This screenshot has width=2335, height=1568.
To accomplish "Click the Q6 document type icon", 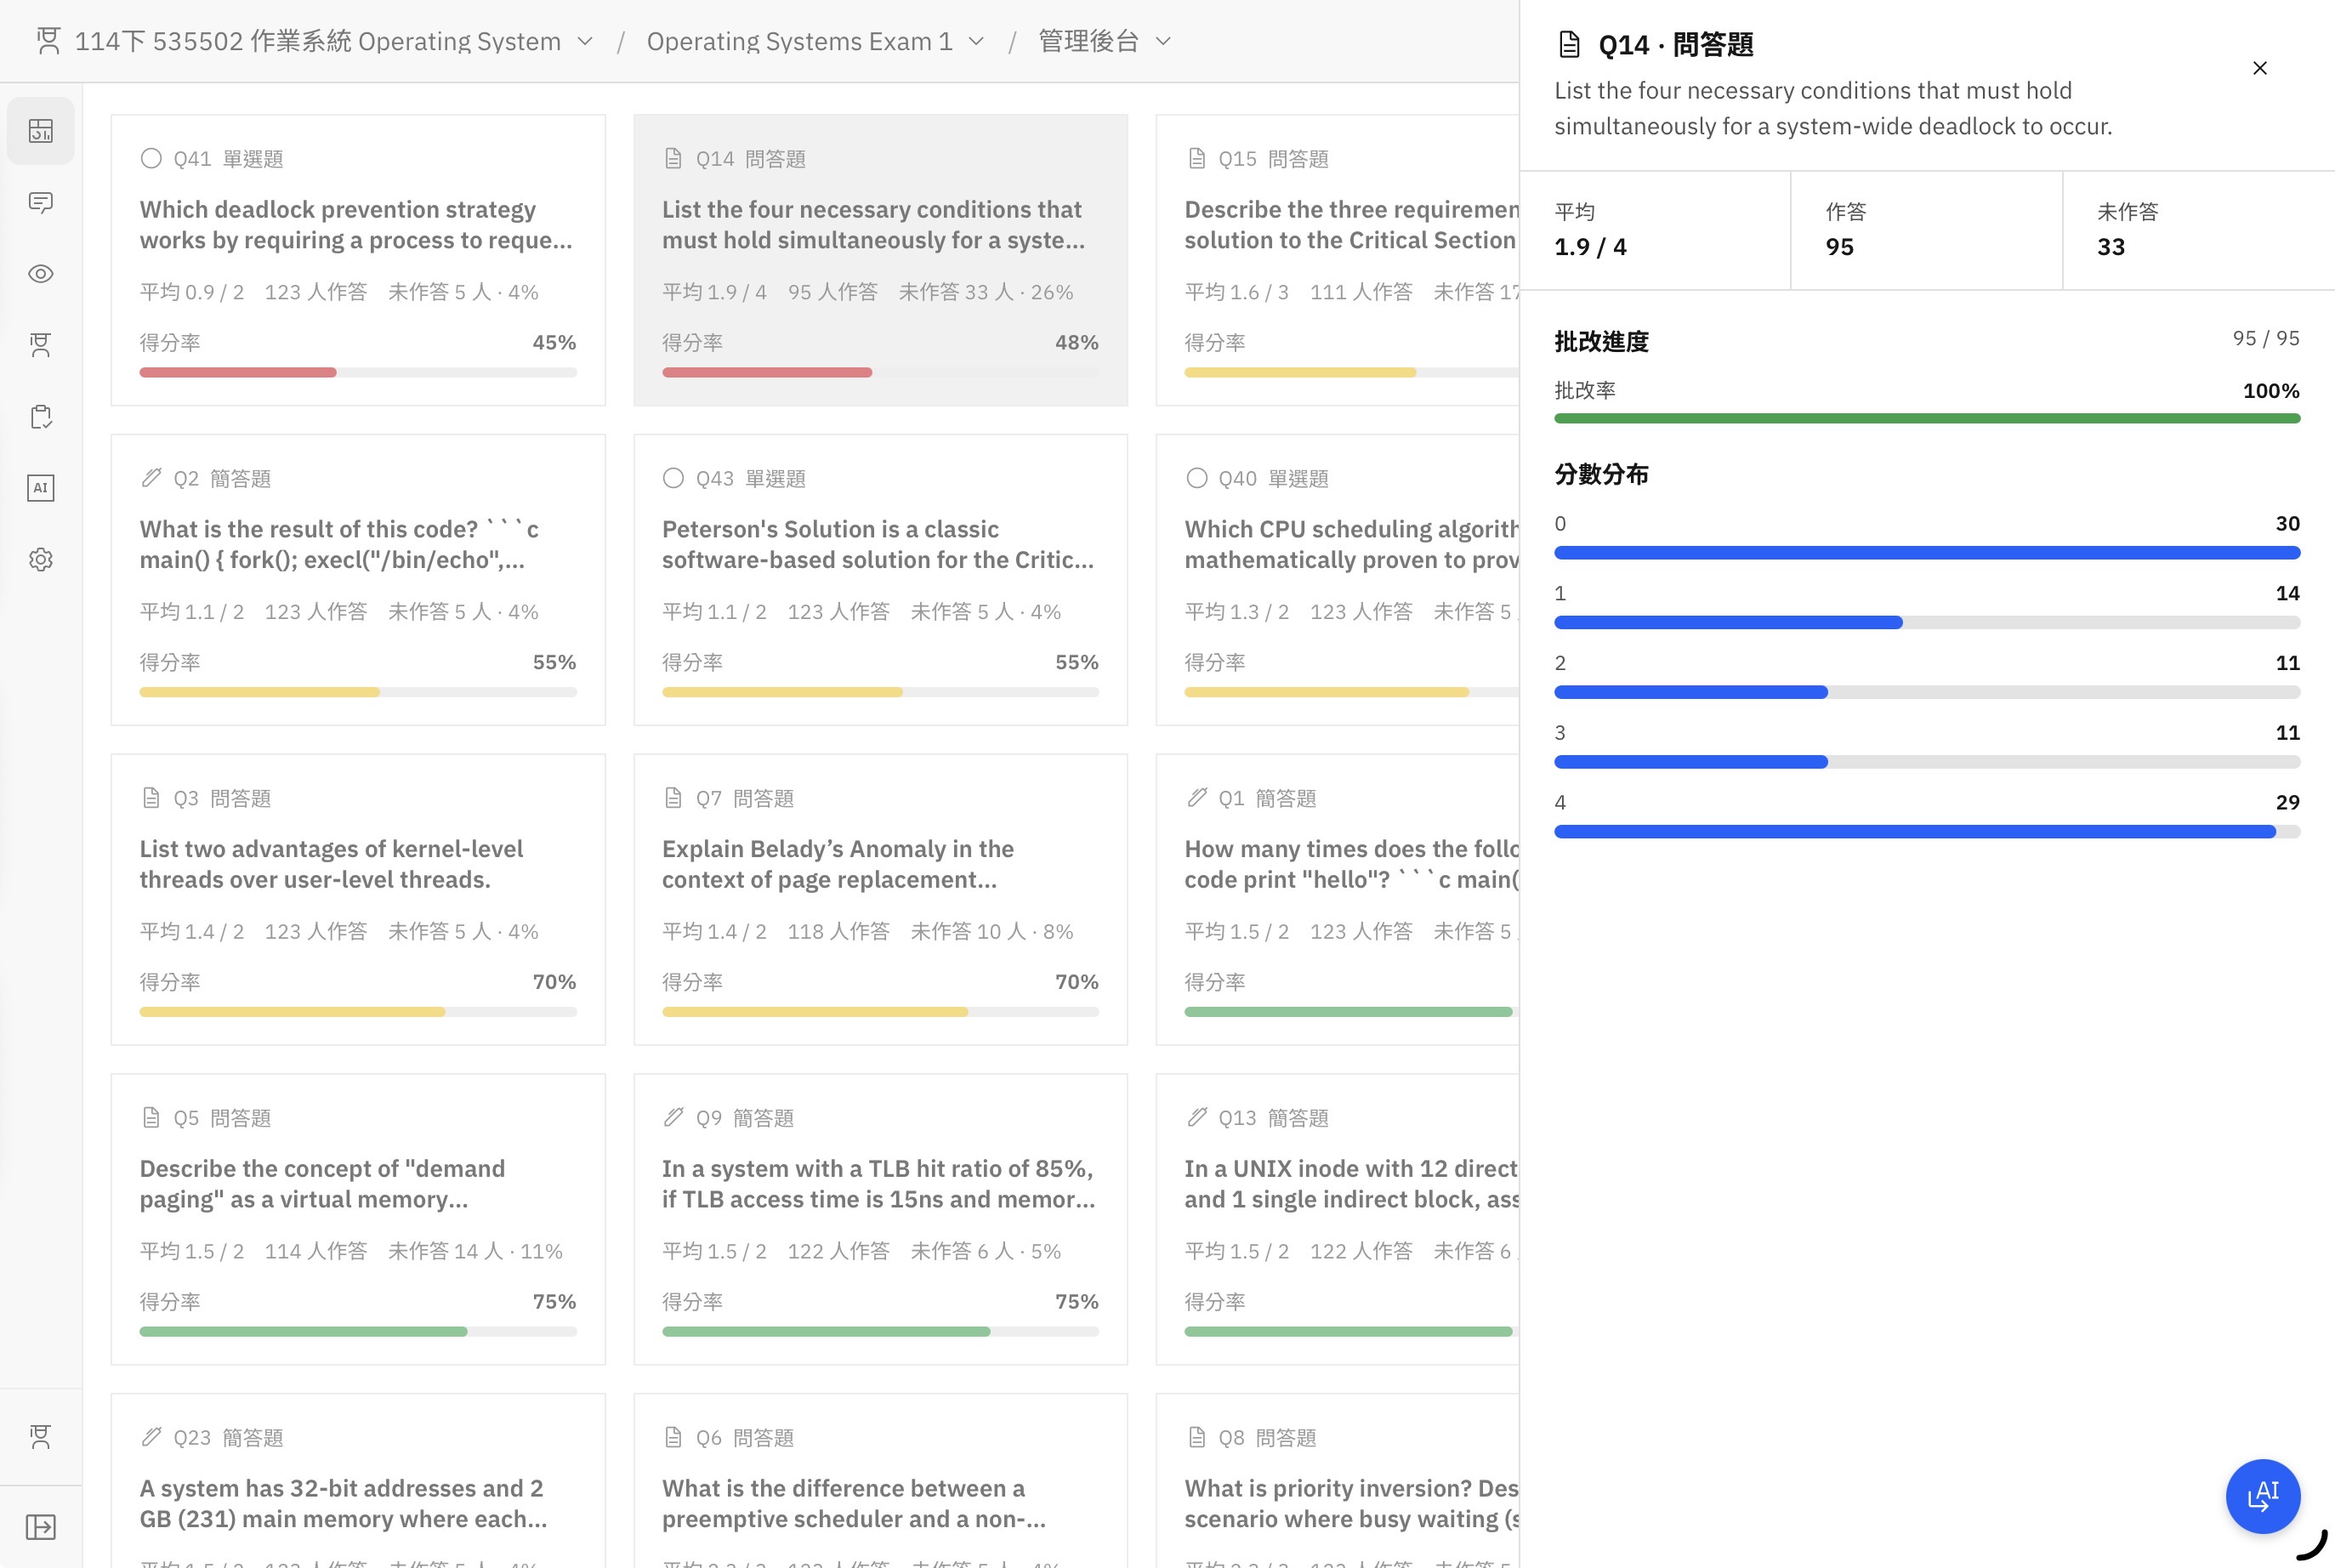I will tap(673, 1437).
